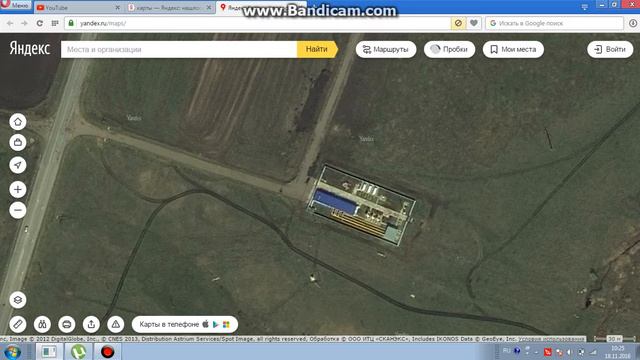Select the ruler distance measuring tool
640x360 pixels.
coord(18,324)
